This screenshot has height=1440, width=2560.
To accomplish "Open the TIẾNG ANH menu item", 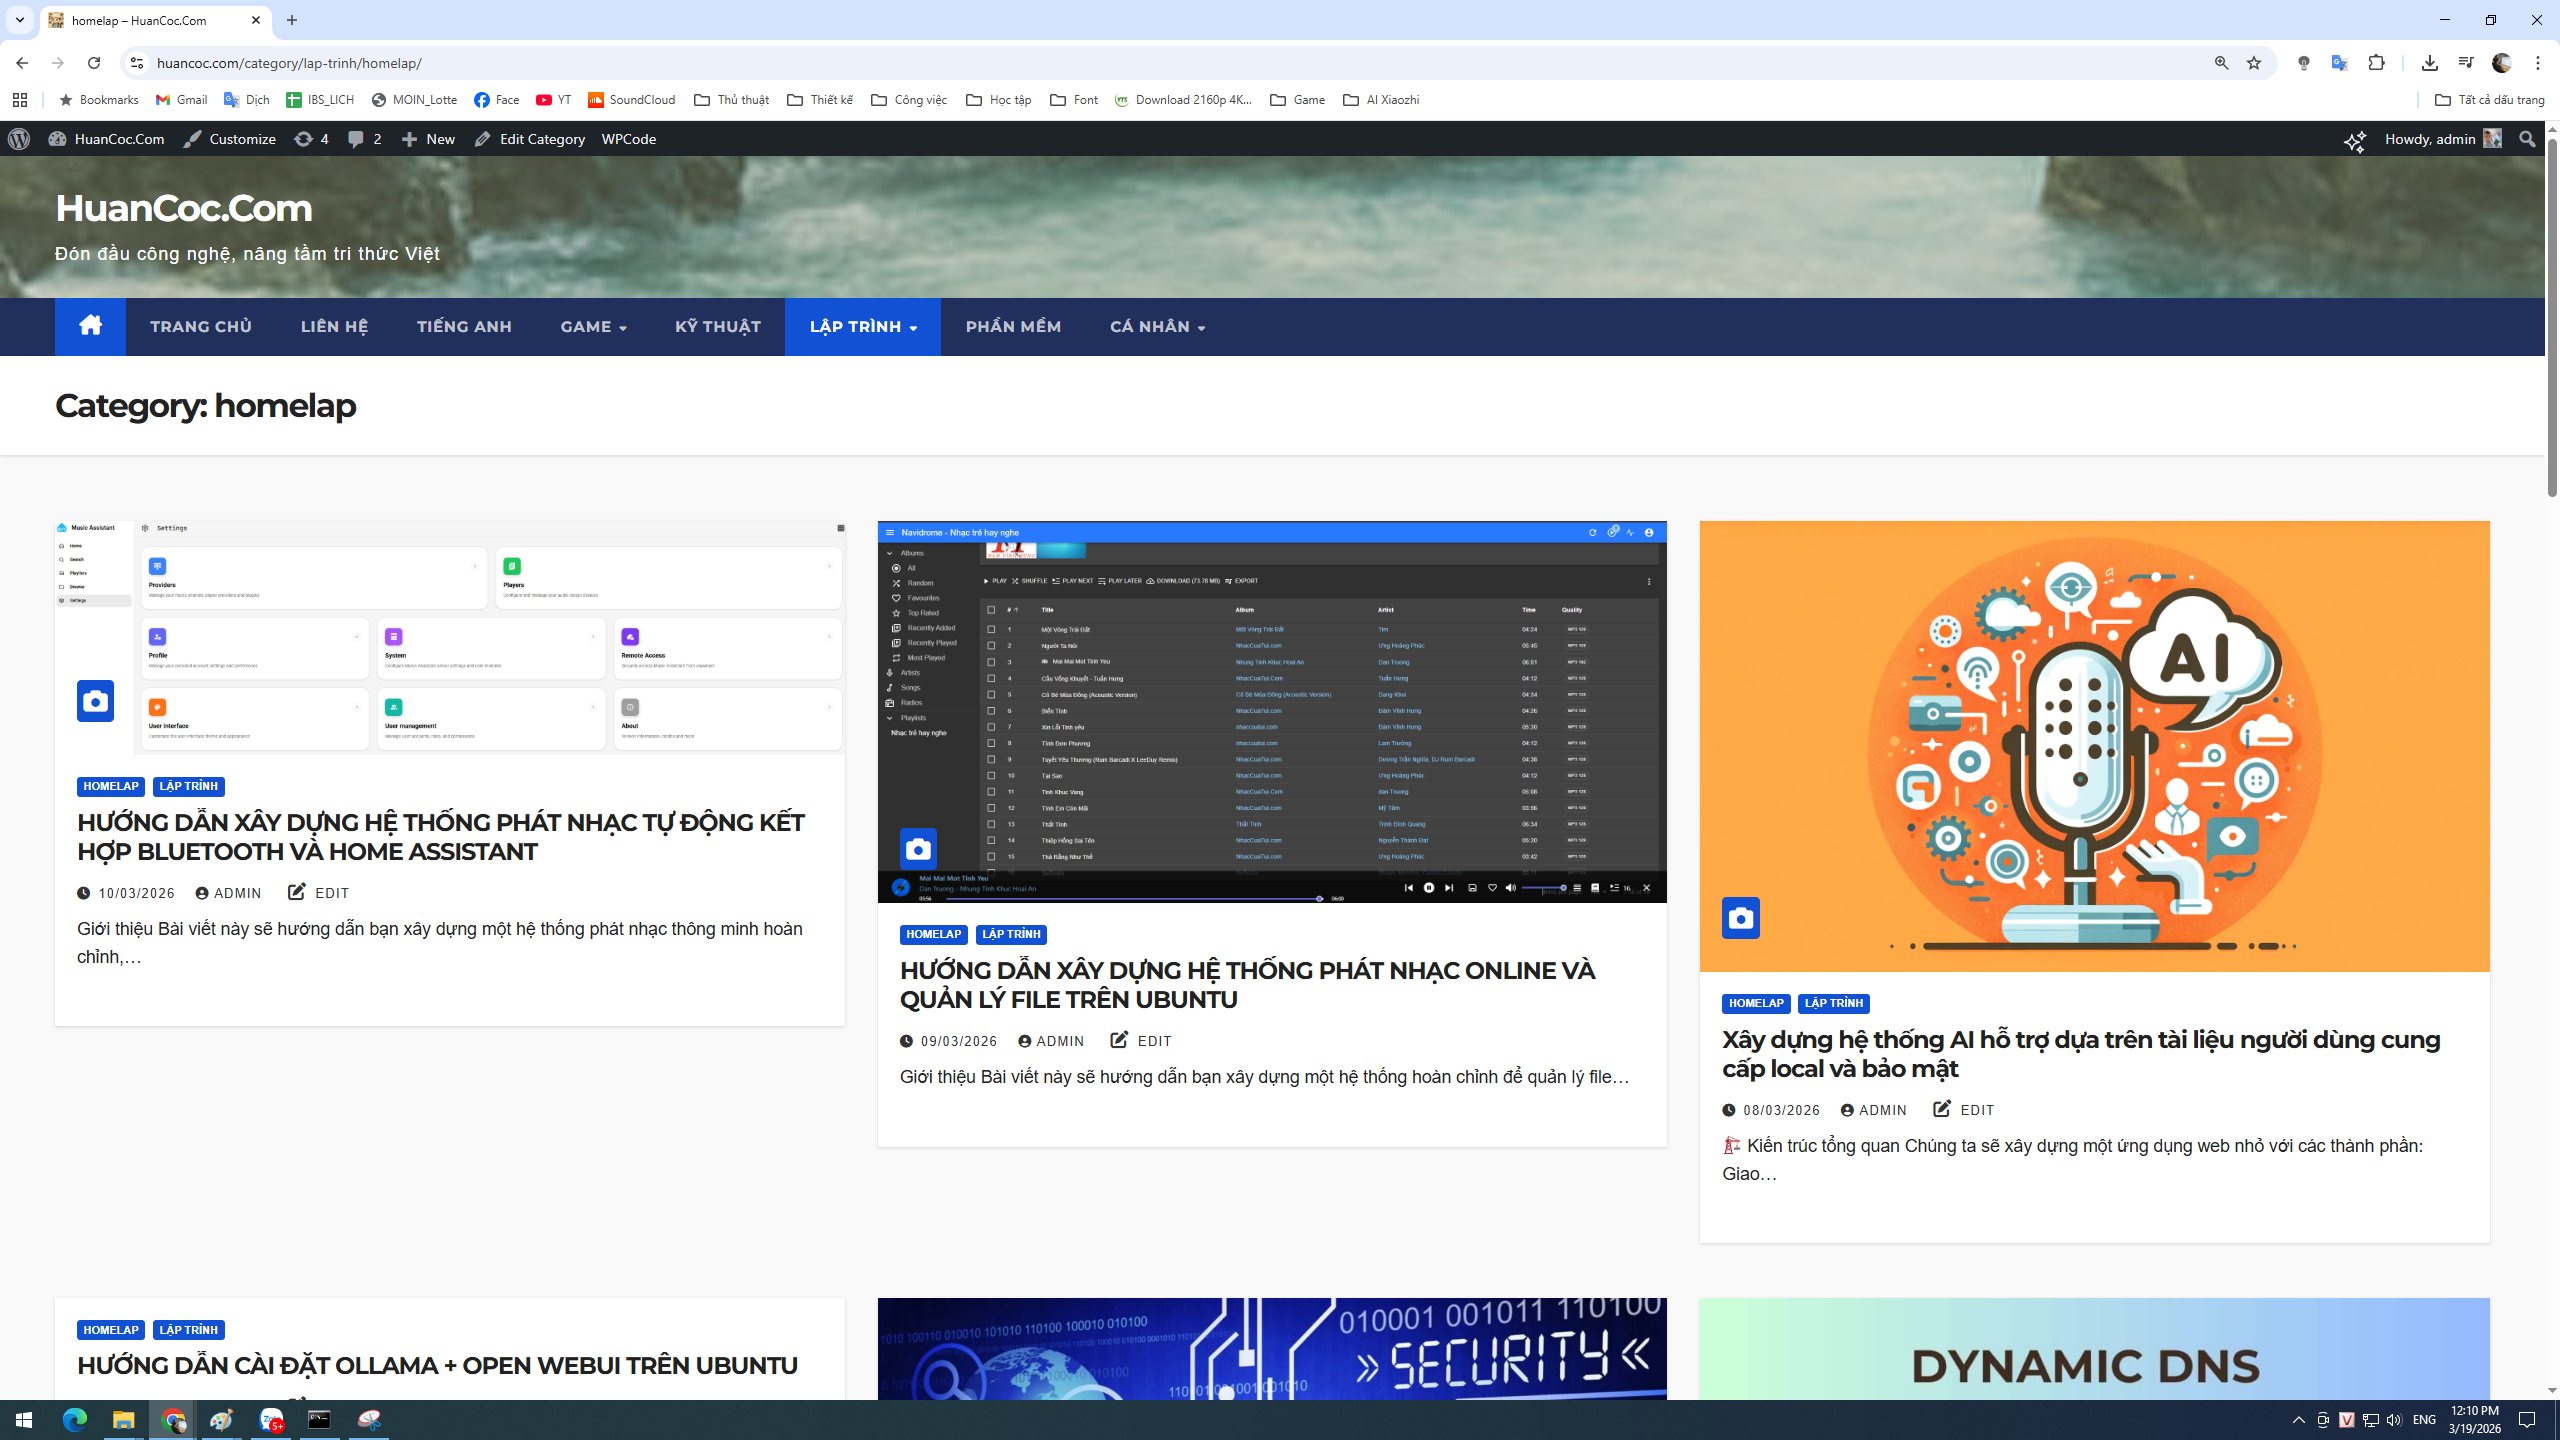I will coord(464,327).
